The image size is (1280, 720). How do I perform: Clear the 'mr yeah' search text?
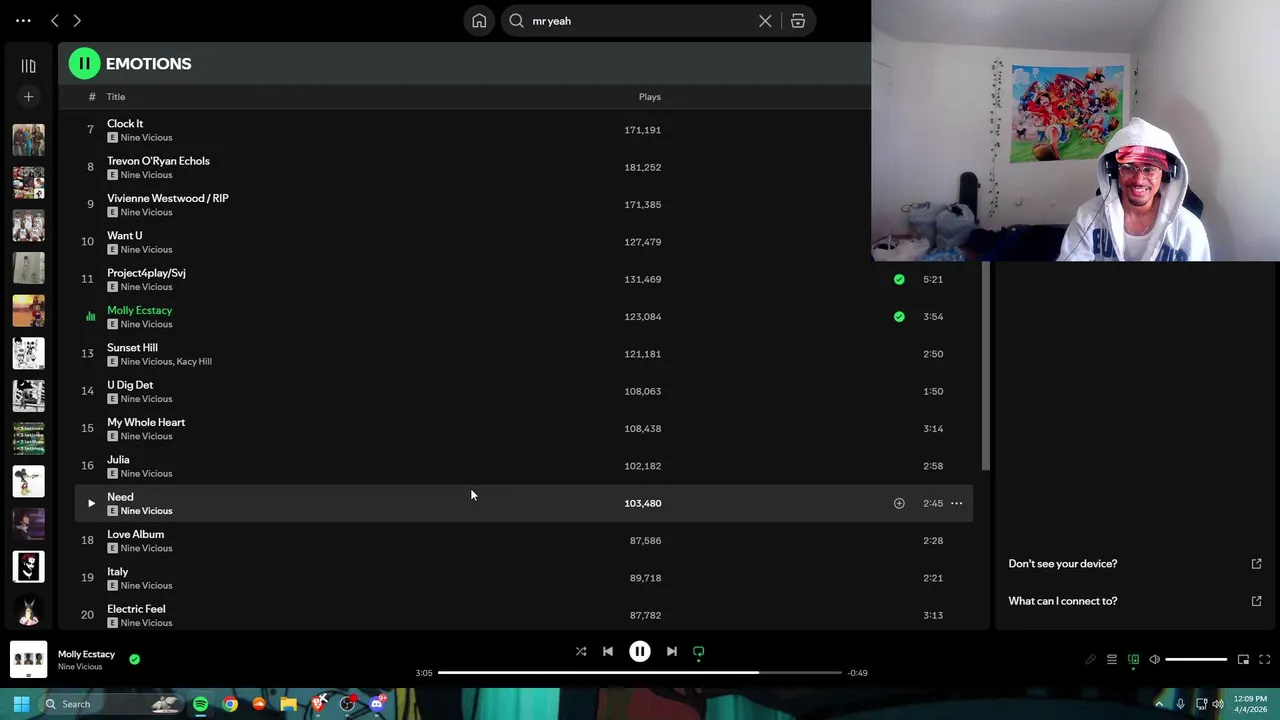coord(765,21)
